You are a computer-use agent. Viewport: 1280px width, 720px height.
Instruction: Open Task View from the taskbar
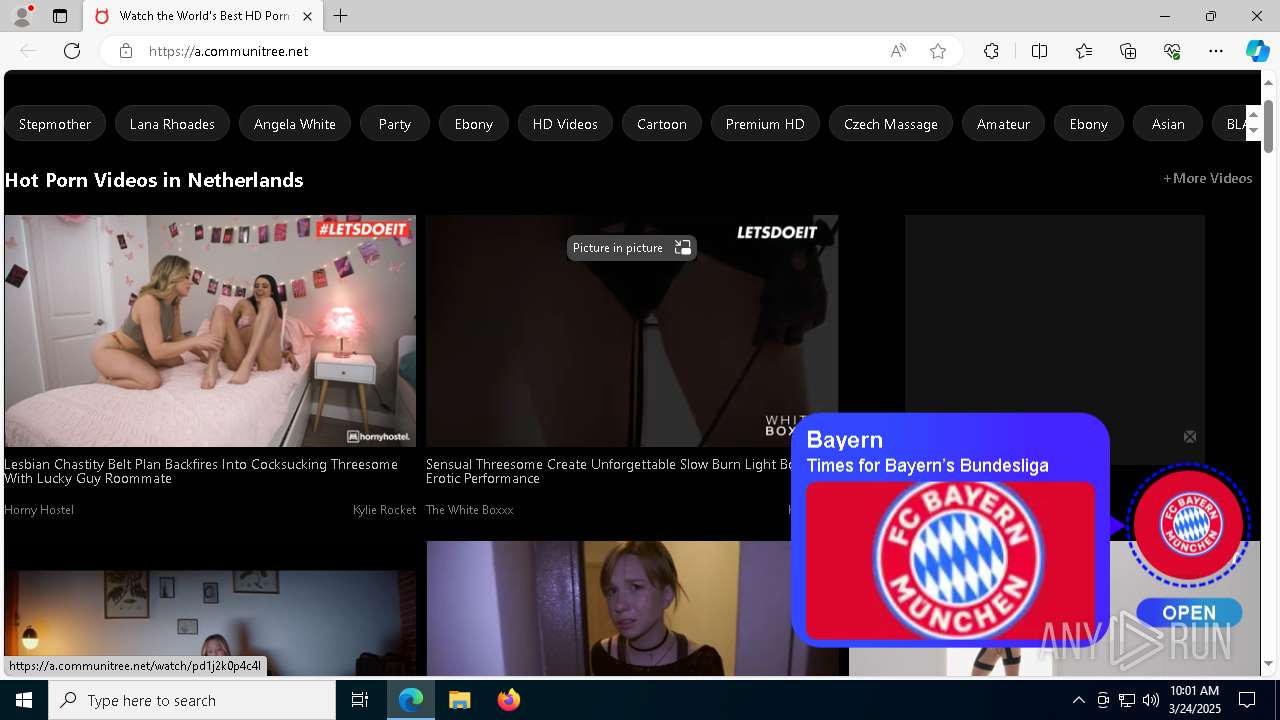coord(360,700)
